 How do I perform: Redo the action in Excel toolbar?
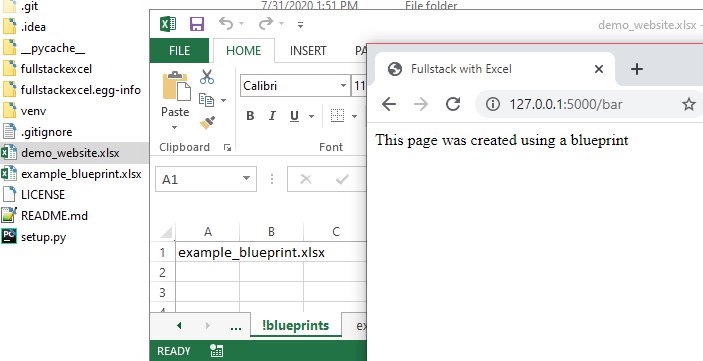coord(266,23)
